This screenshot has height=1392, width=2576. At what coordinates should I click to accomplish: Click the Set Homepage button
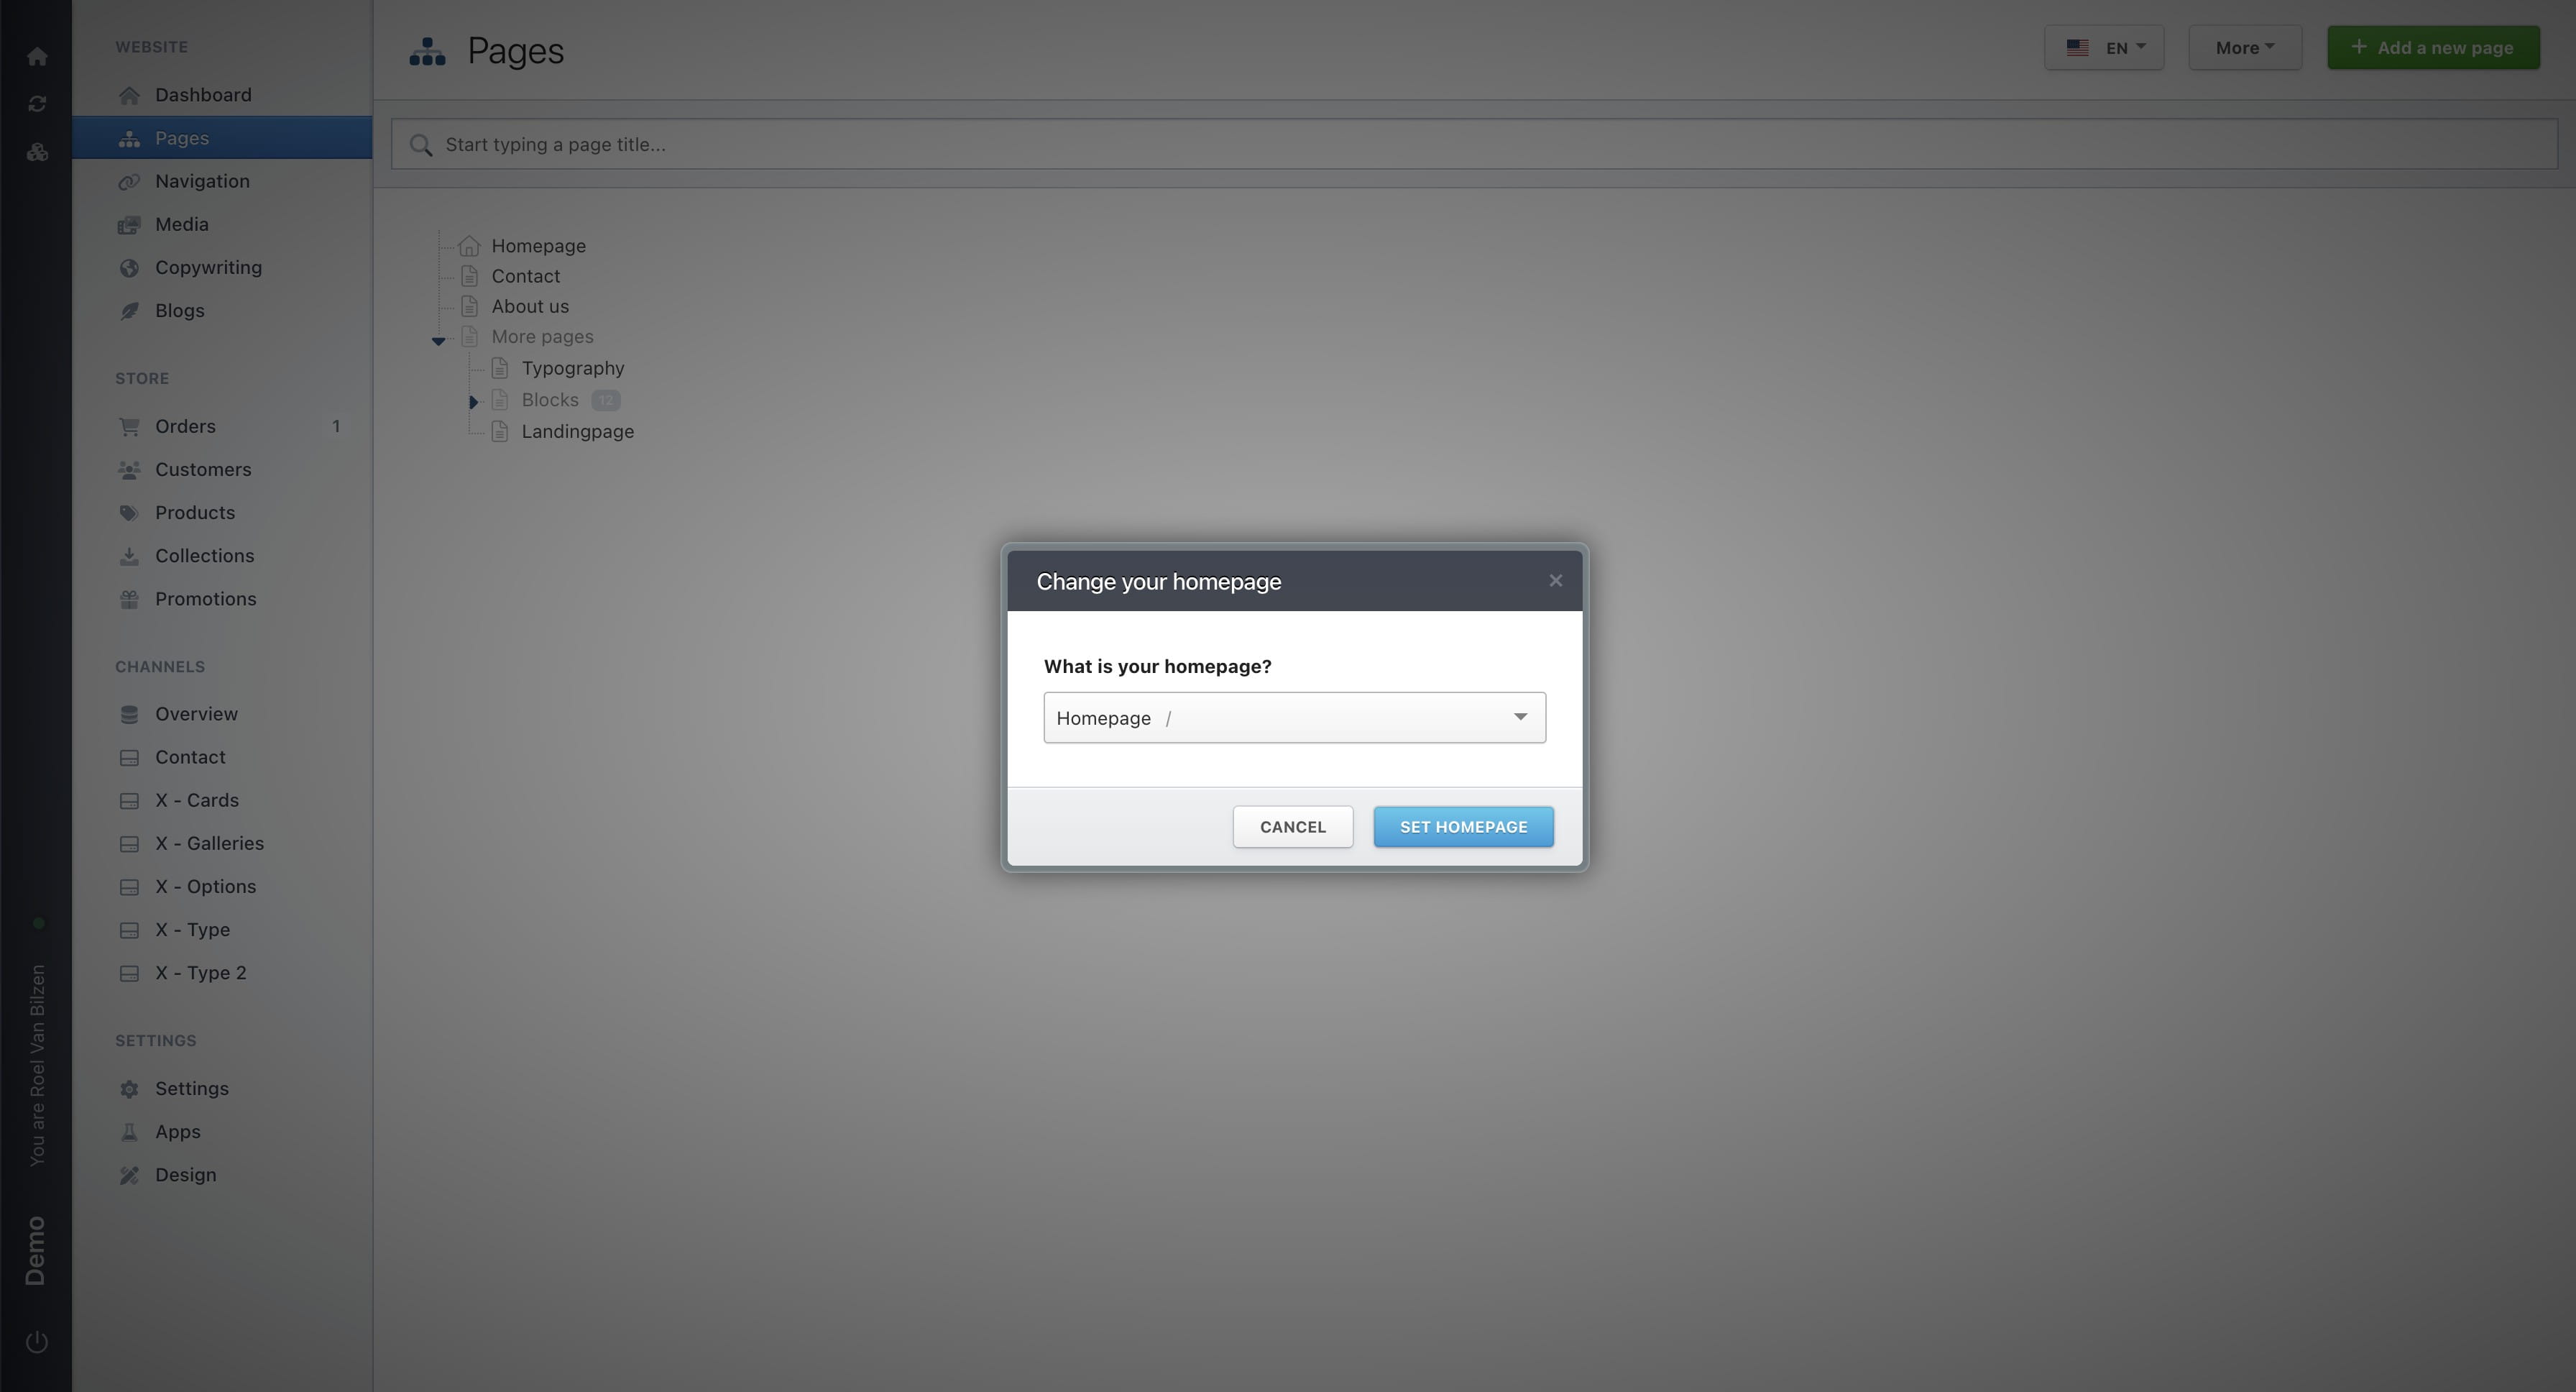1463,826
